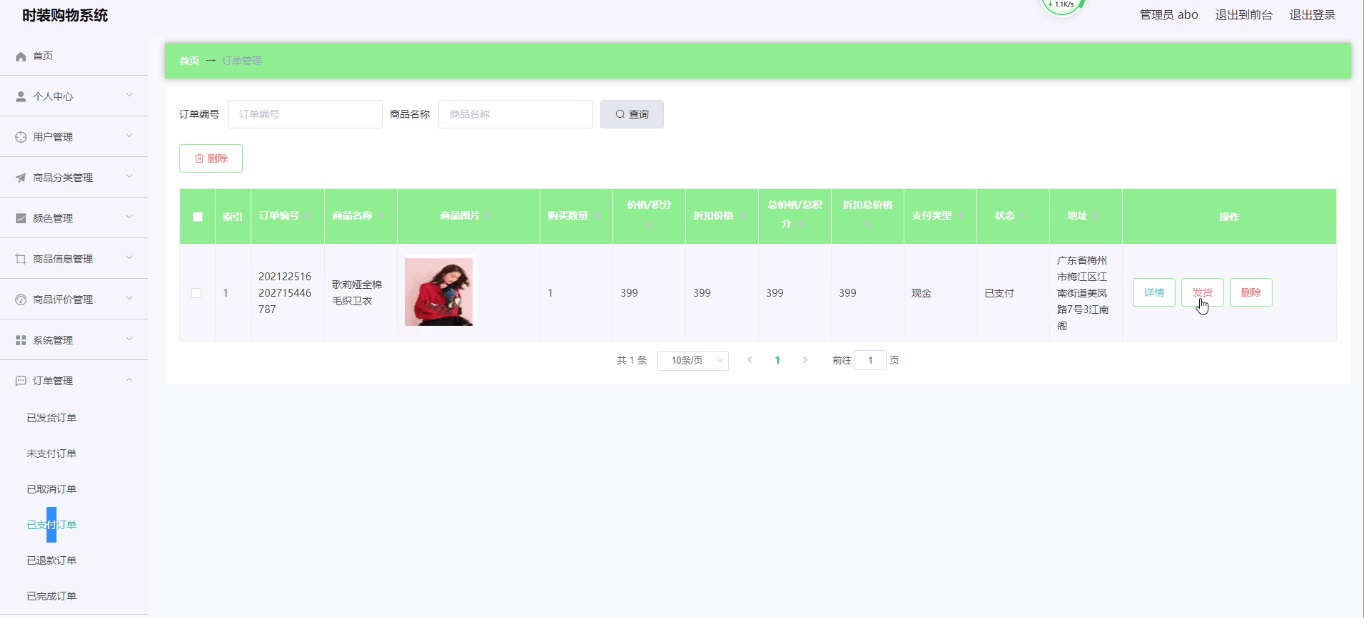Open the 10条/页 page size dropdown
The height and width of the screenshot is (618, 1364).
click(x=693, y=360)
